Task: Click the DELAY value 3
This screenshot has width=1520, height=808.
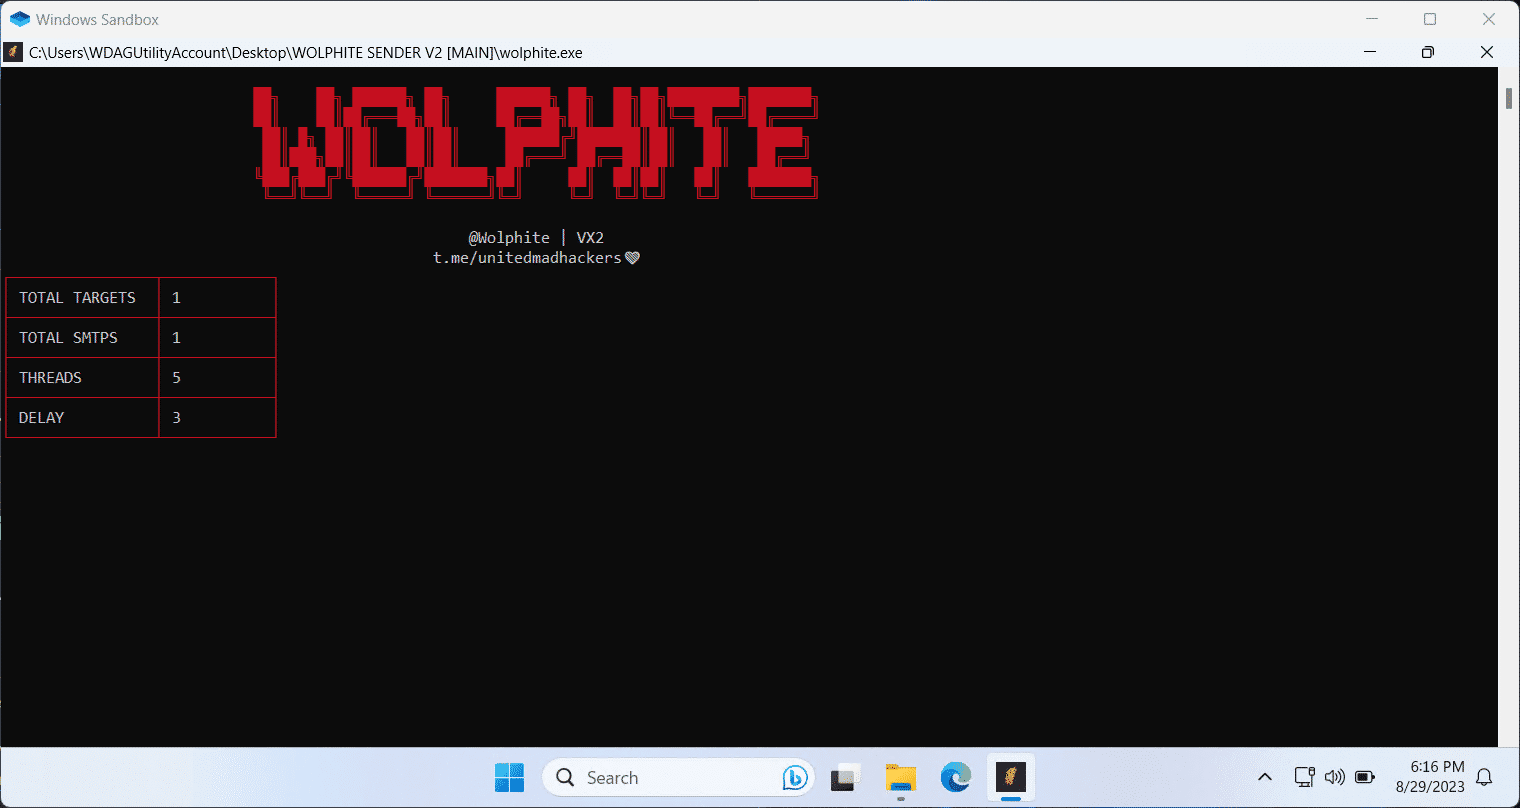Action: (176, 418)
